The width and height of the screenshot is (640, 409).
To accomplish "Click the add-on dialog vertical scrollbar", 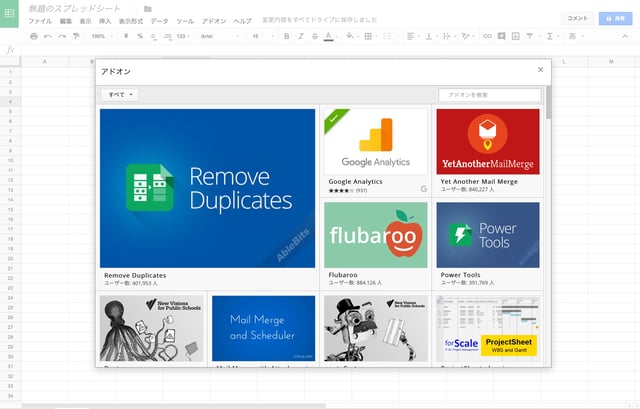I will click(548, 102).
